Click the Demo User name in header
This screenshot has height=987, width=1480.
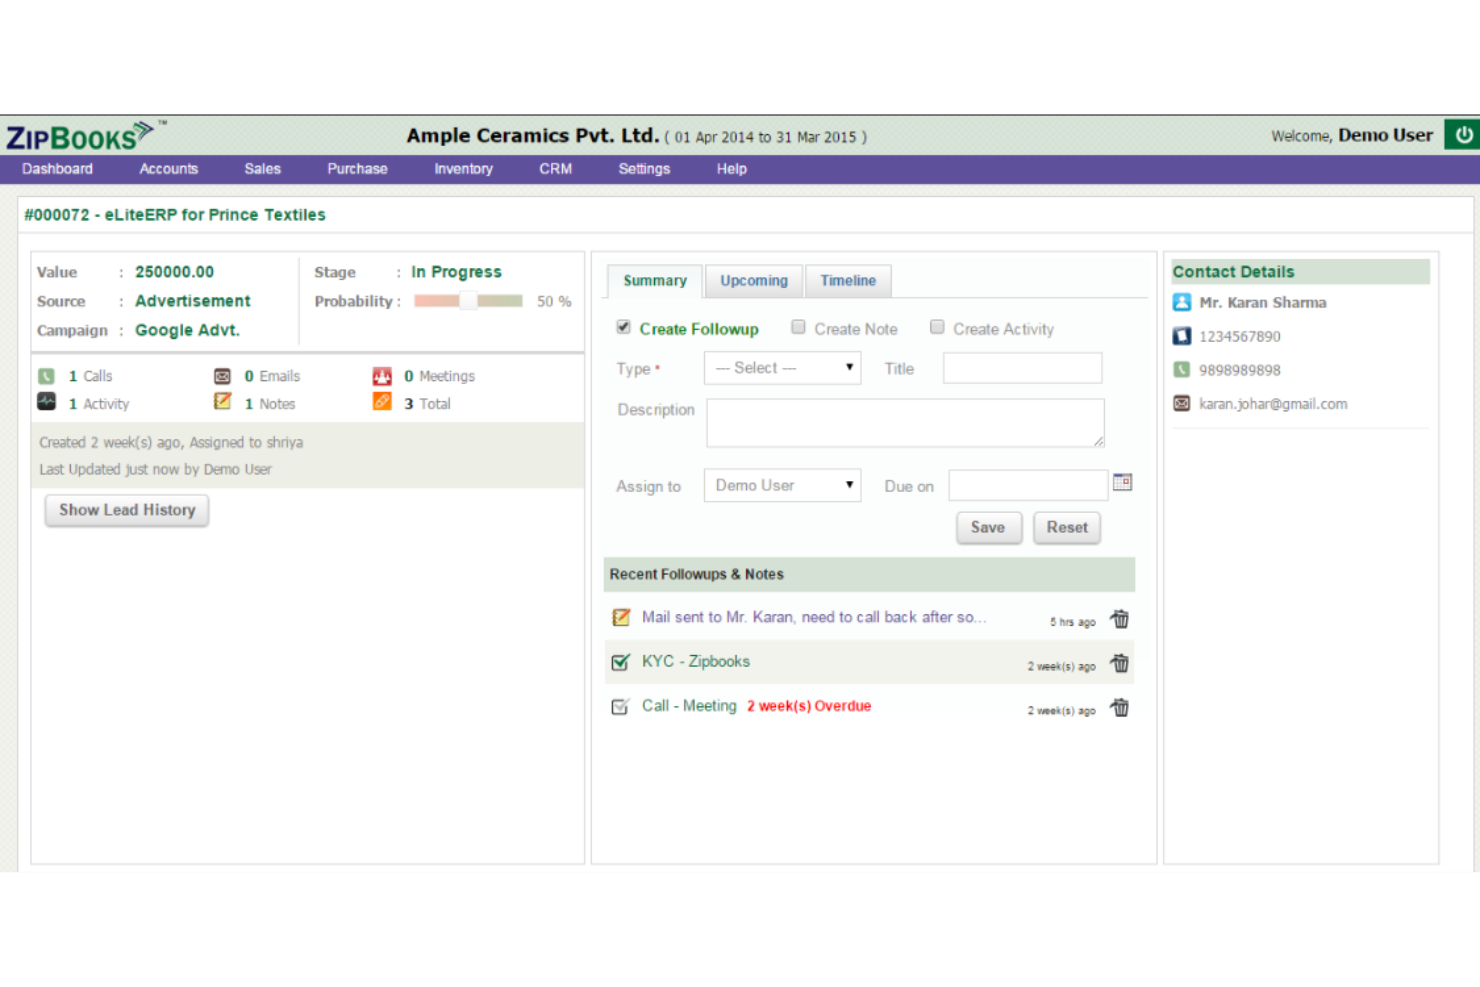(1385, 135)
